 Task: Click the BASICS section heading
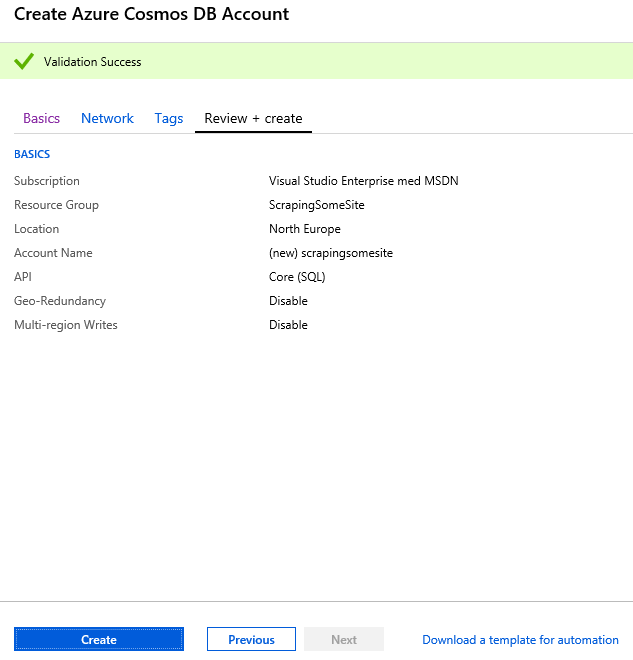click(32, 154)
